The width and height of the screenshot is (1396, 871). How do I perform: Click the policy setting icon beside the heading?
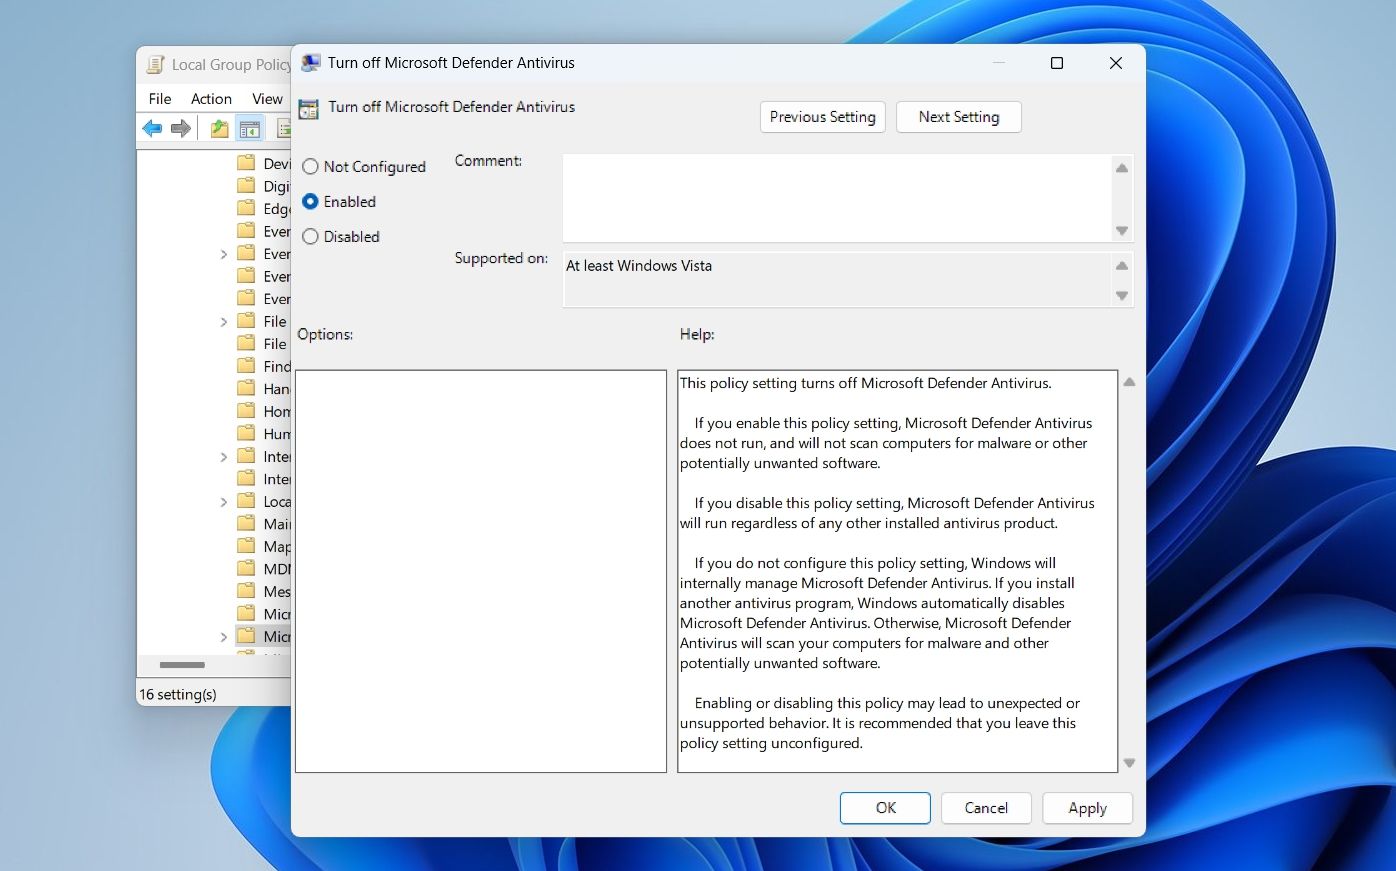(309, 108)
